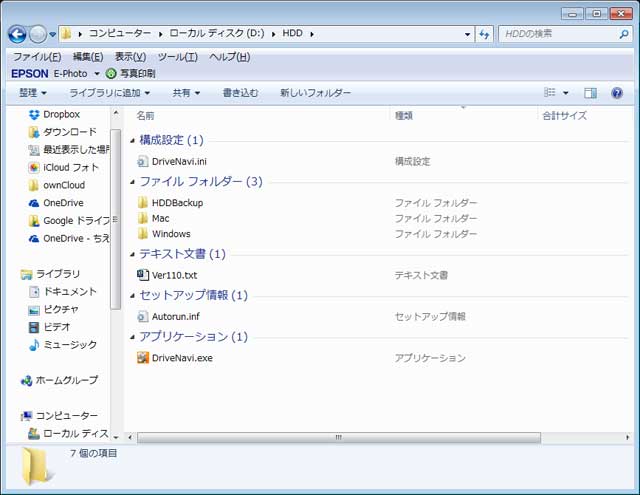
Task: Select the Ver110.txt text file icon
Action: point(143,275)
